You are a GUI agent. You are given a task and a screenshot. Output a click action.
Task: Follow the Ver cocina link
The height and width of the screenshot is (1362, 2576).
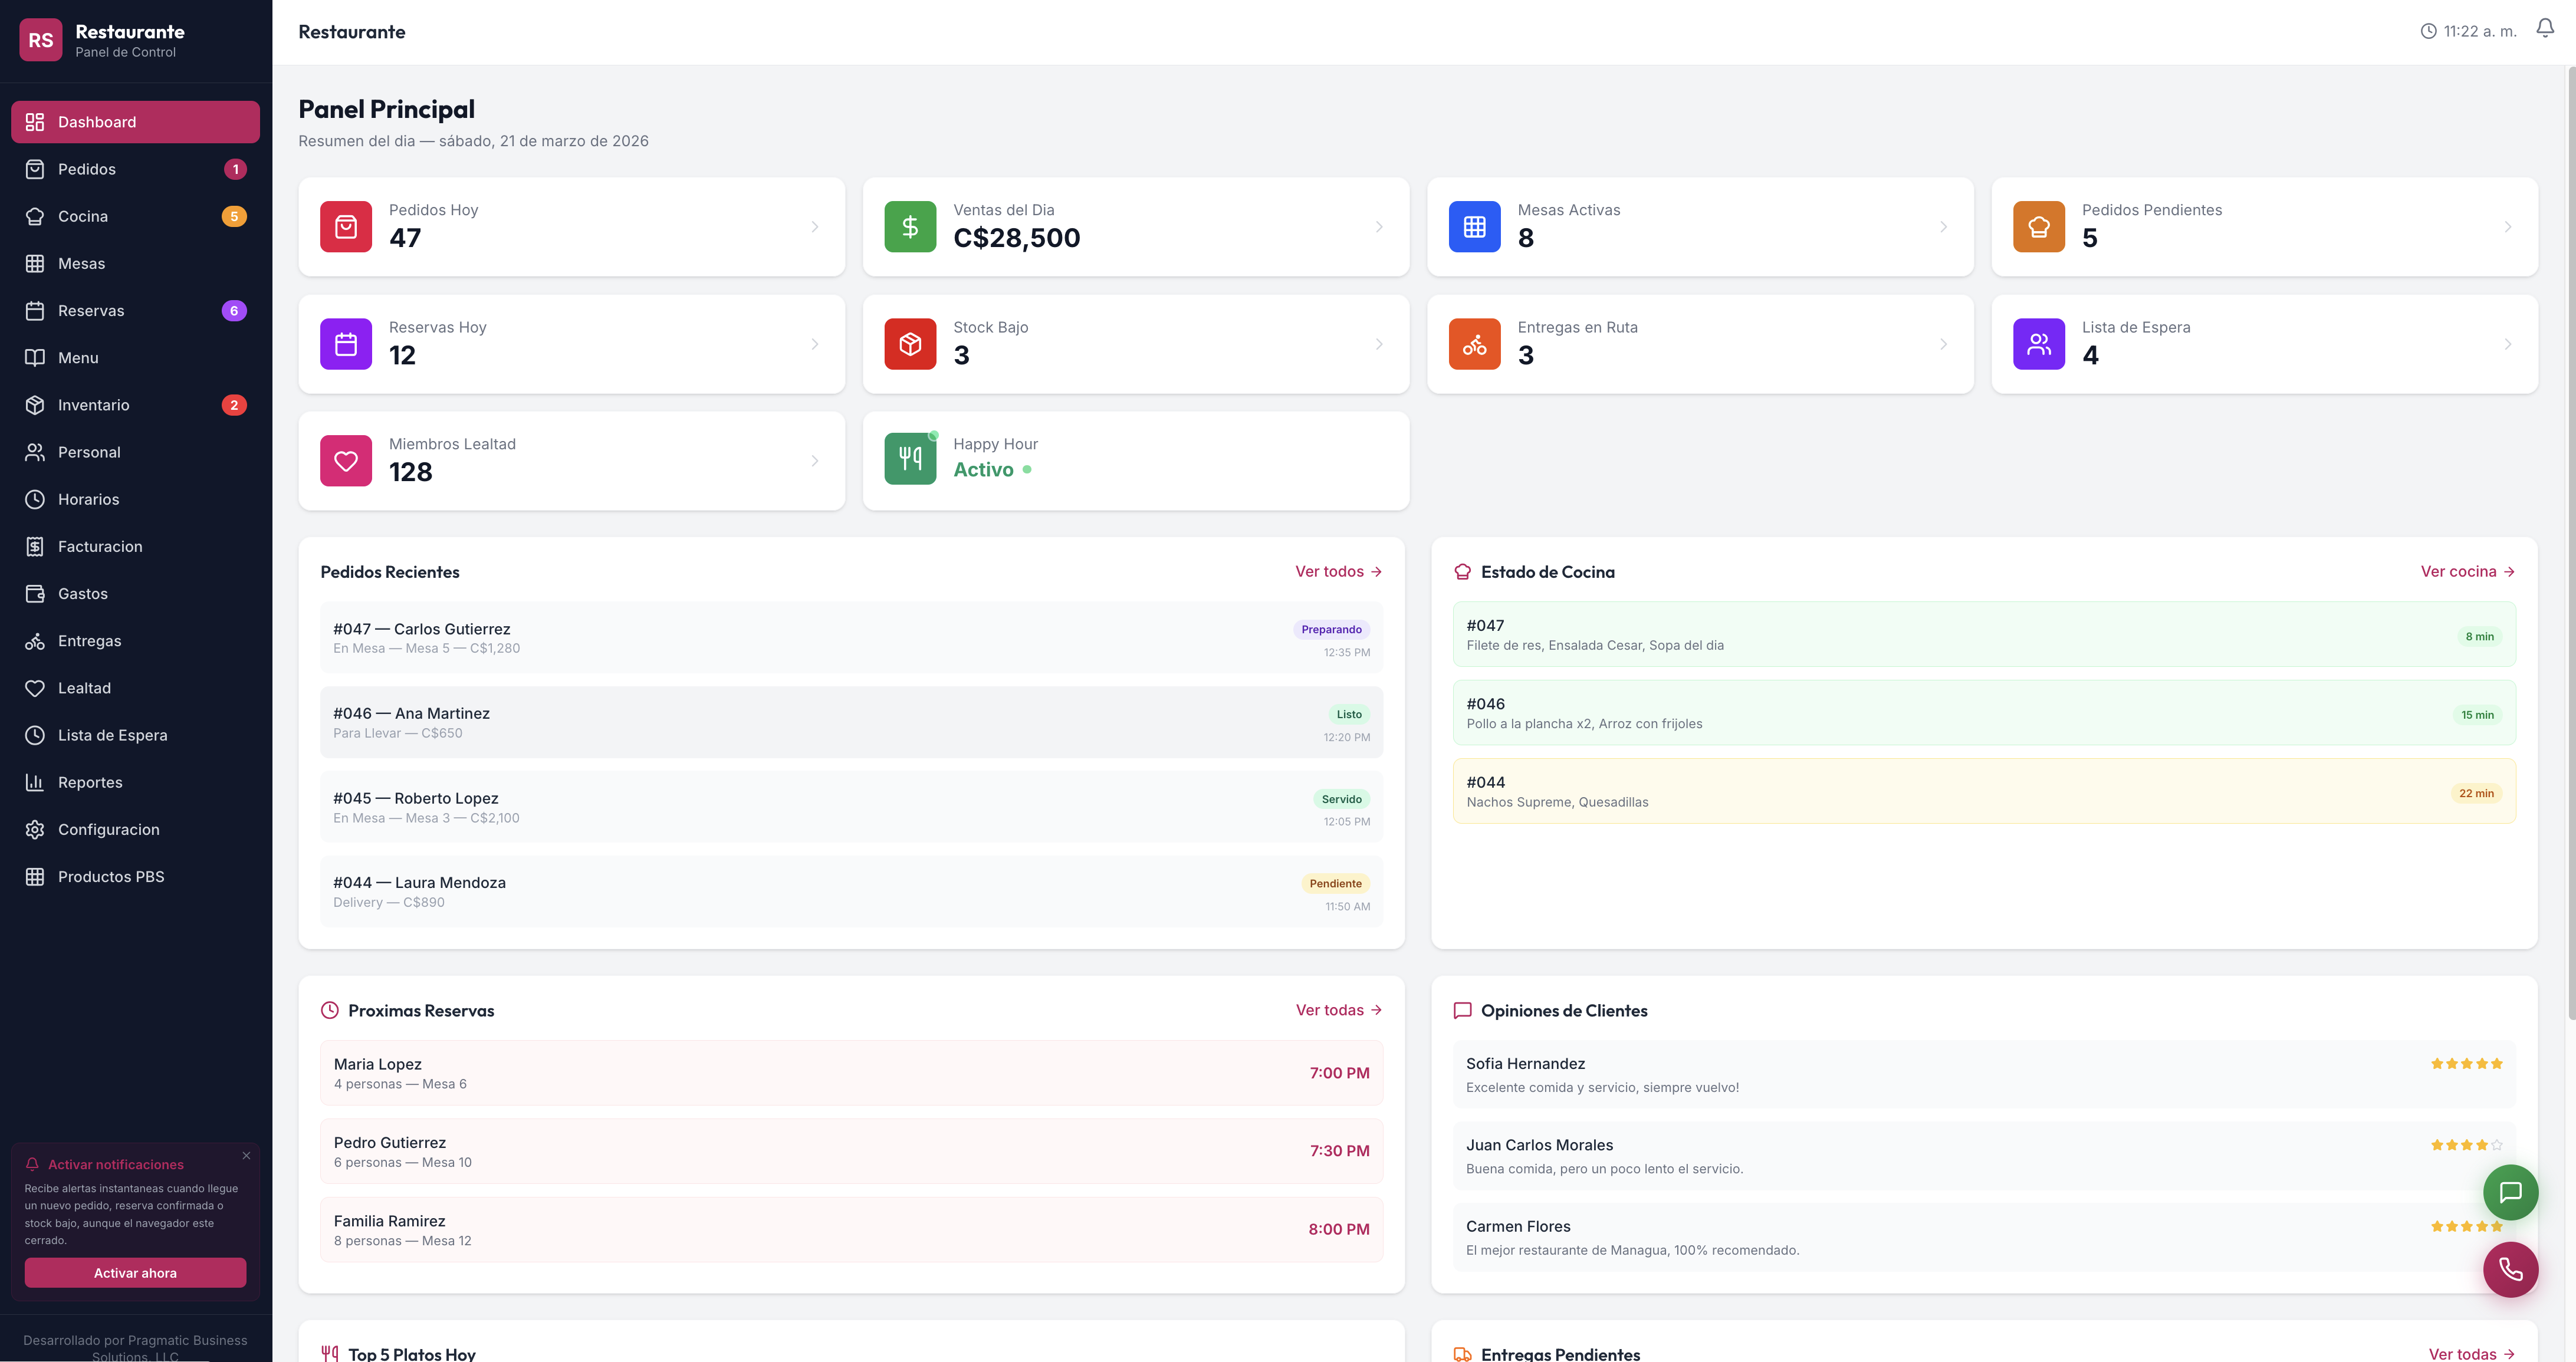tap(2466, 571)
